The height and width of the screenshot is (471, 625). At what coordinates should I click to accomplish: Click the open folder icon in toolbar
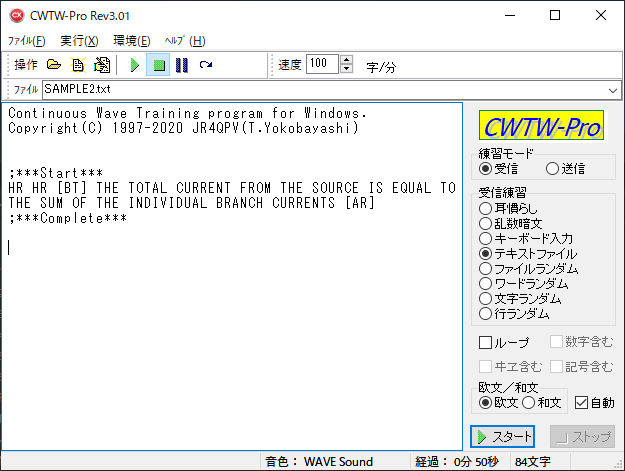point(54,65)
